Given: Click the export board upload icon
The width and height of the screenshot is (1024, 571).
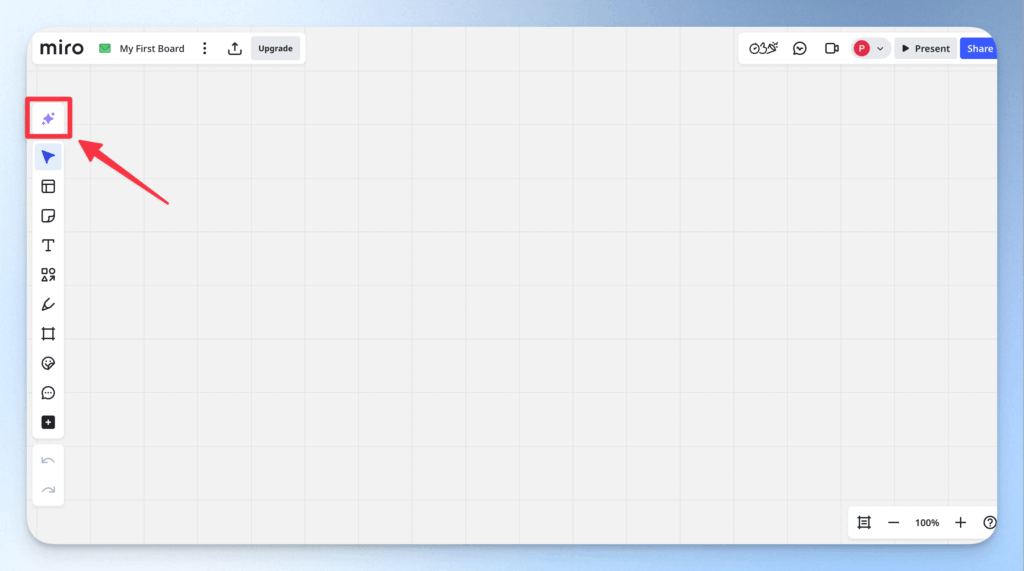Looking at the screenshot, I should pyautogui.click(x=234, y=48).
